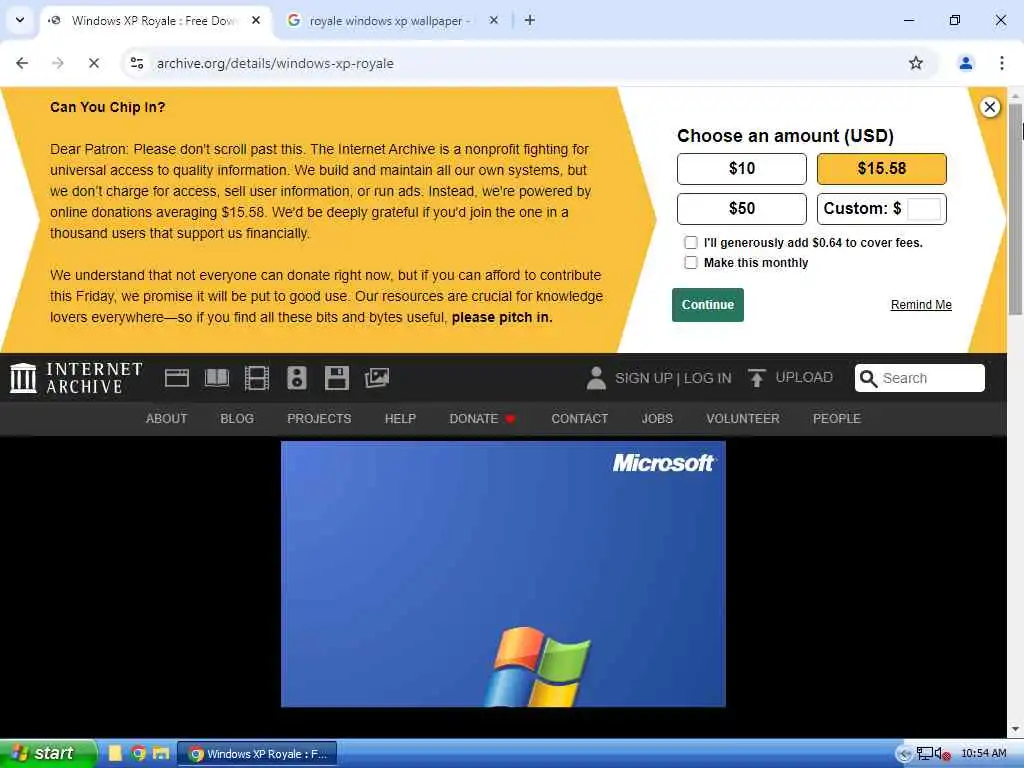Open the Web (Wayback) icon in navbar
This screenshot has width=1024, height=768.
(x=177, y=378)
